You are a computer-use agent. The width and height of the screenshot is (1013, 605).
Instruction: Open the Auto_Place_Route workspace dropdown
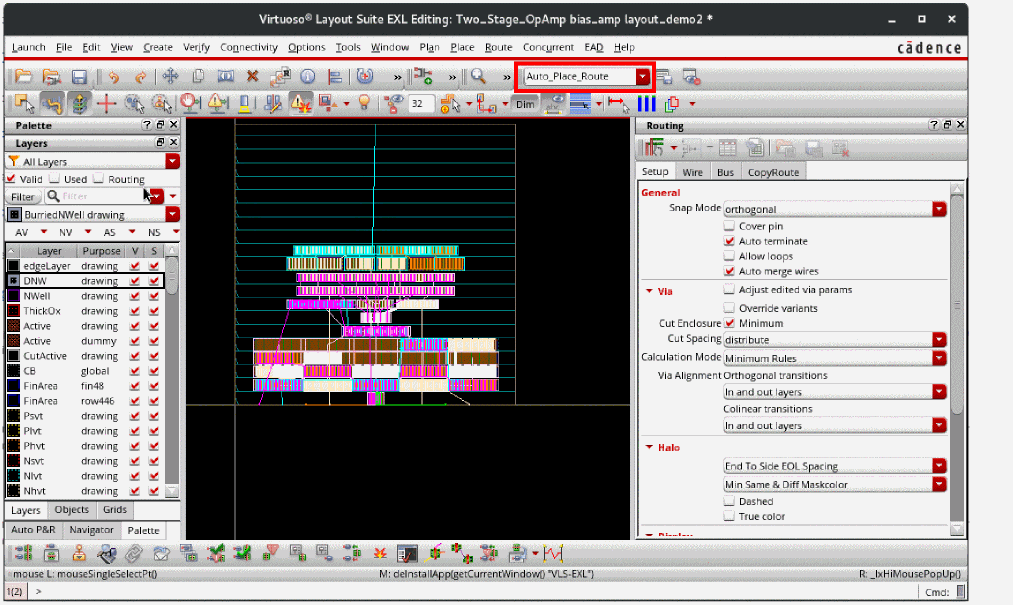(x=642, y=76)
